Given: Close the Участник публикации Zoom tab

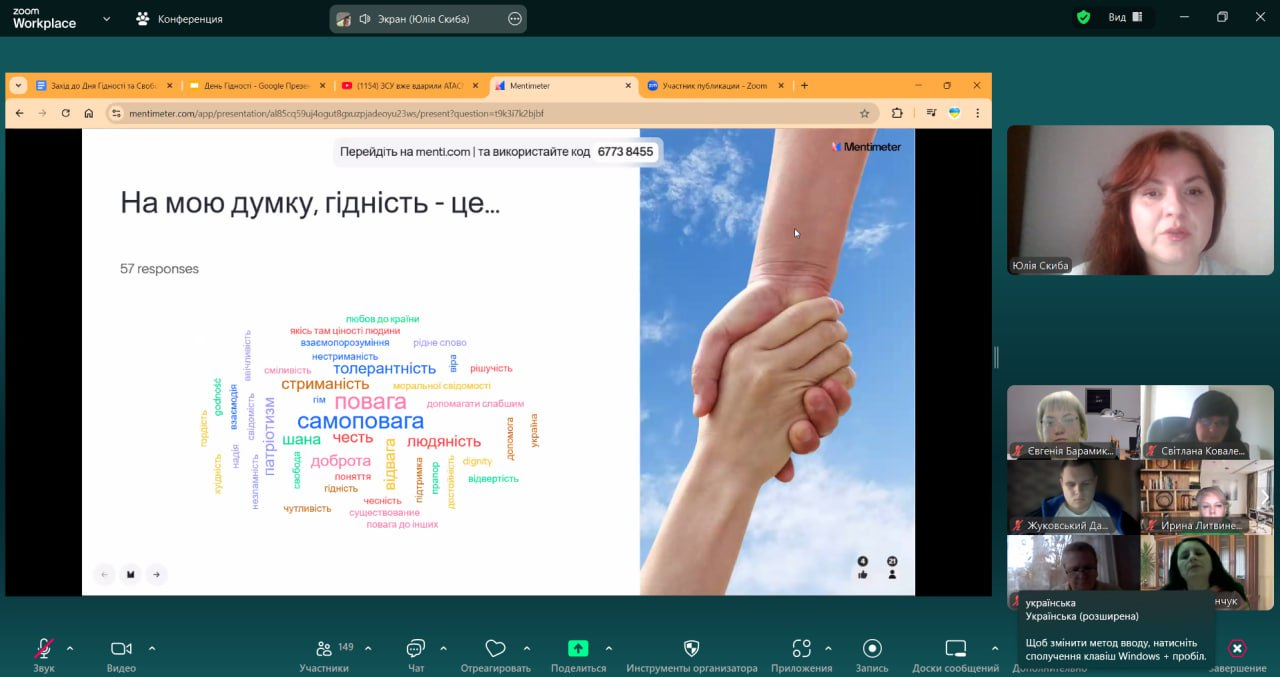Looking at the screenshot, I should (x=779, y=86).
